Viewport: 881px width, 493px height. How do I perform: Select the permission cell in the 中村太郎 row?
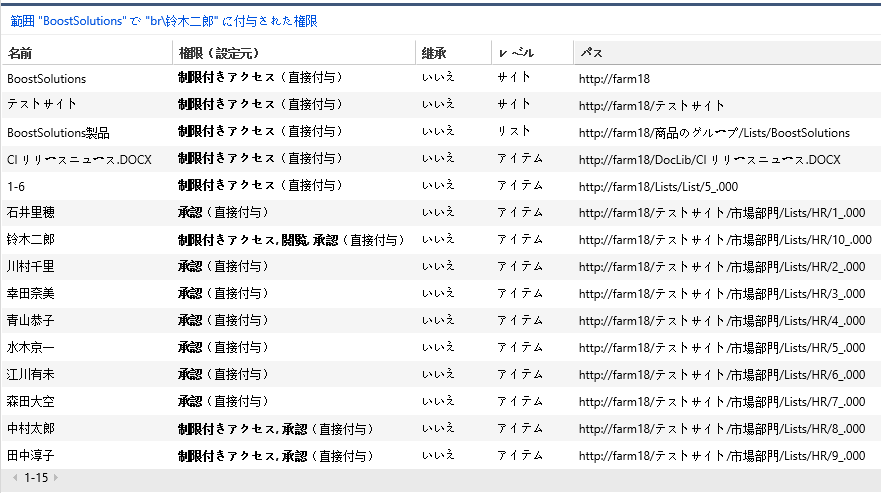click(276, 429)
